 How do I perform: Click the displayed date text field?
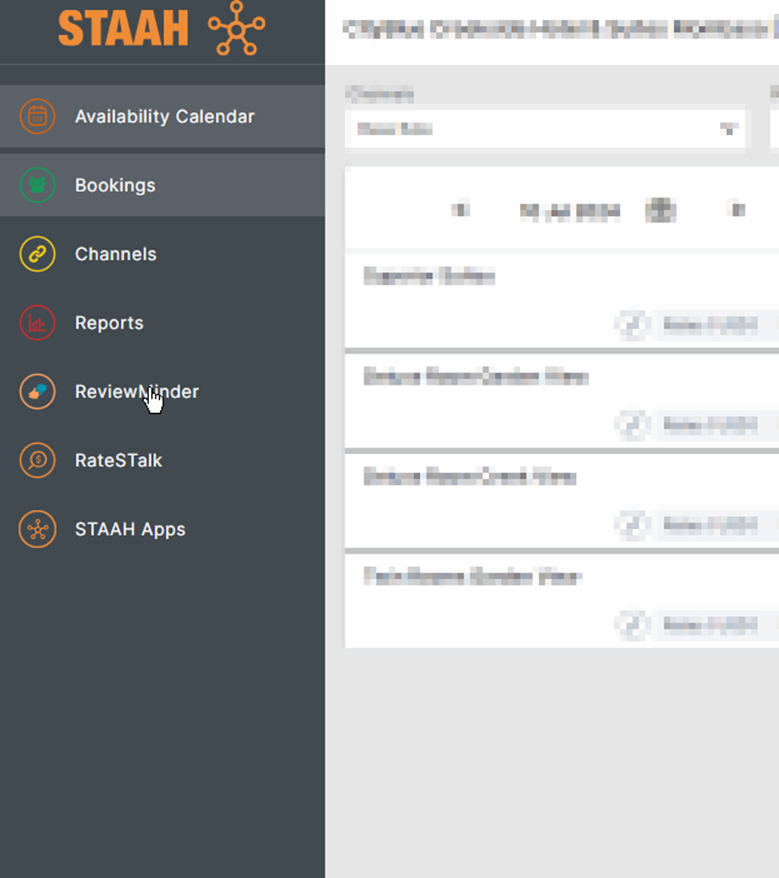pos(570,211)
